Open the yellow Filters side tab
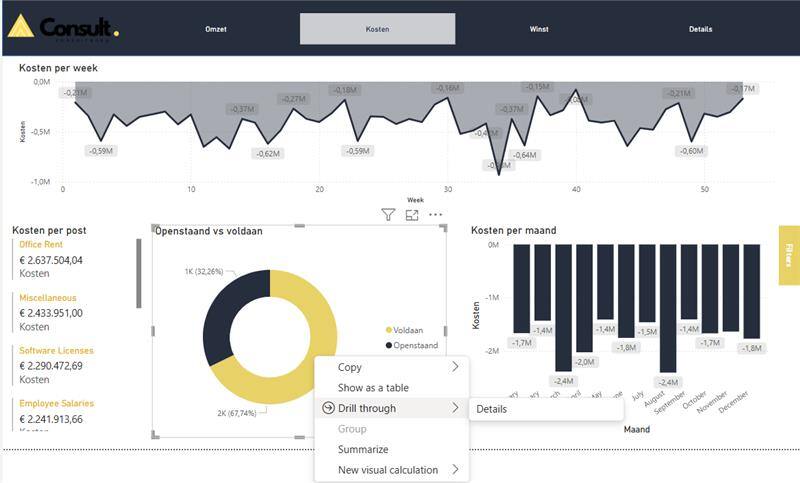Screen dimensions: 800x483 [788, 254]
